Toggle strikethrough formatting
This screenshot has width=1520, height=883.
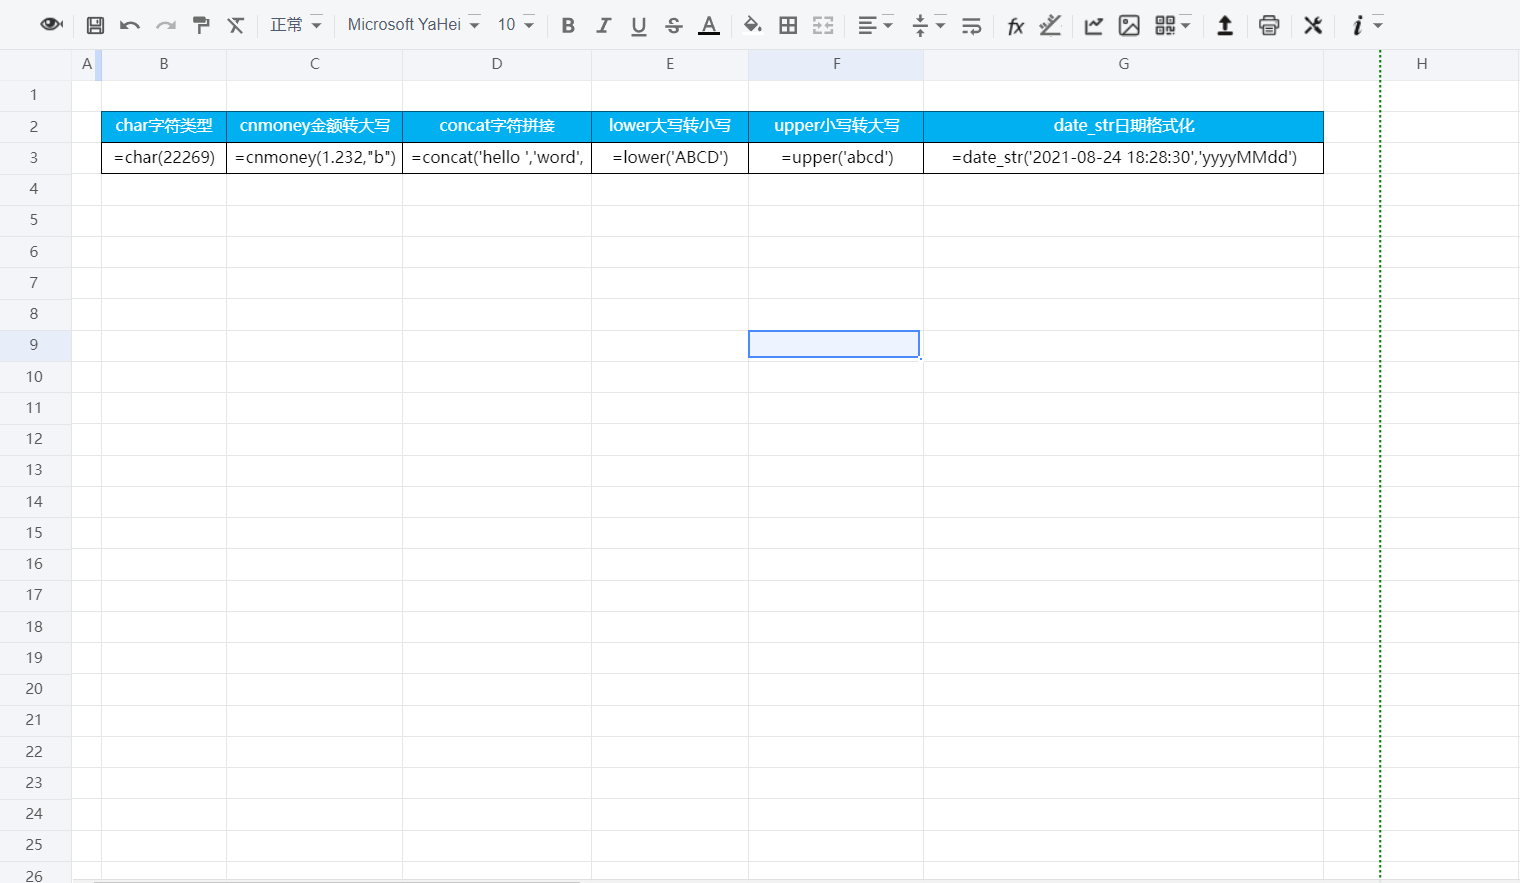tap(674, 25)
